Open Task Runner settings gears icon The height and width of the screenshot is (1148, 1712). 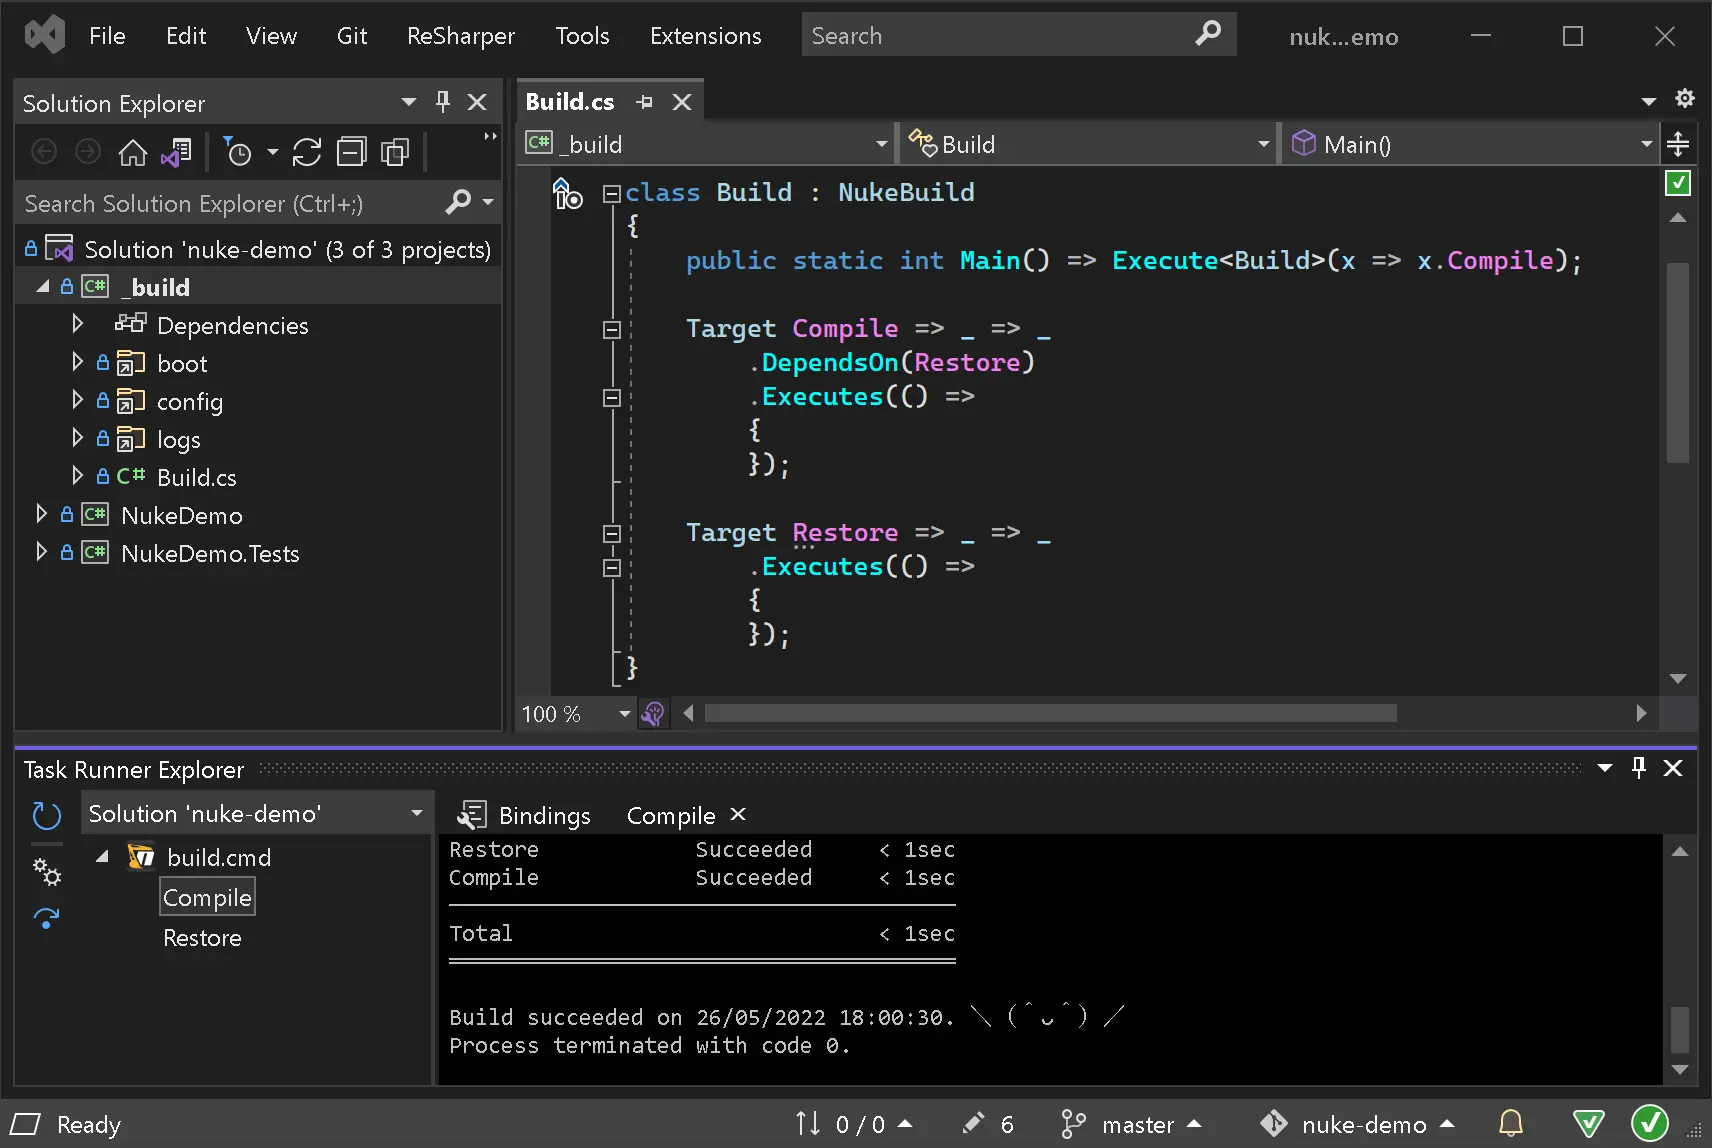click(x=46, y=872)
